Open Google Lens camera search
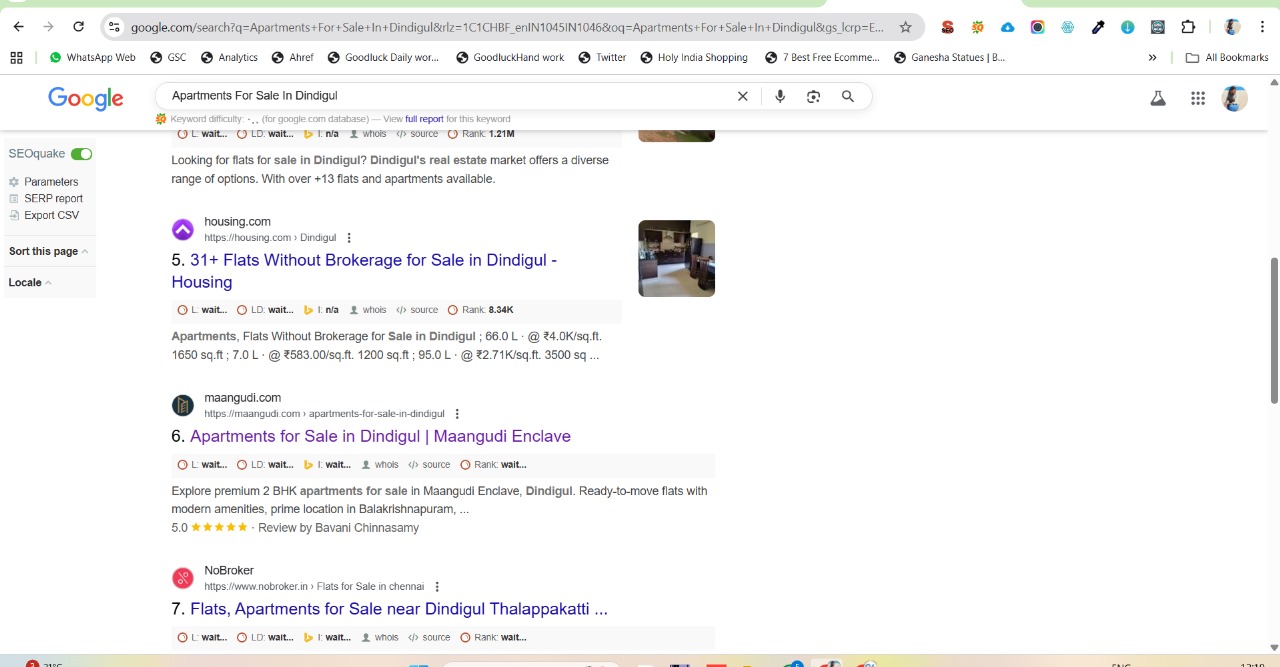This screenshot has width=1280, height=667. click(813, 95)
